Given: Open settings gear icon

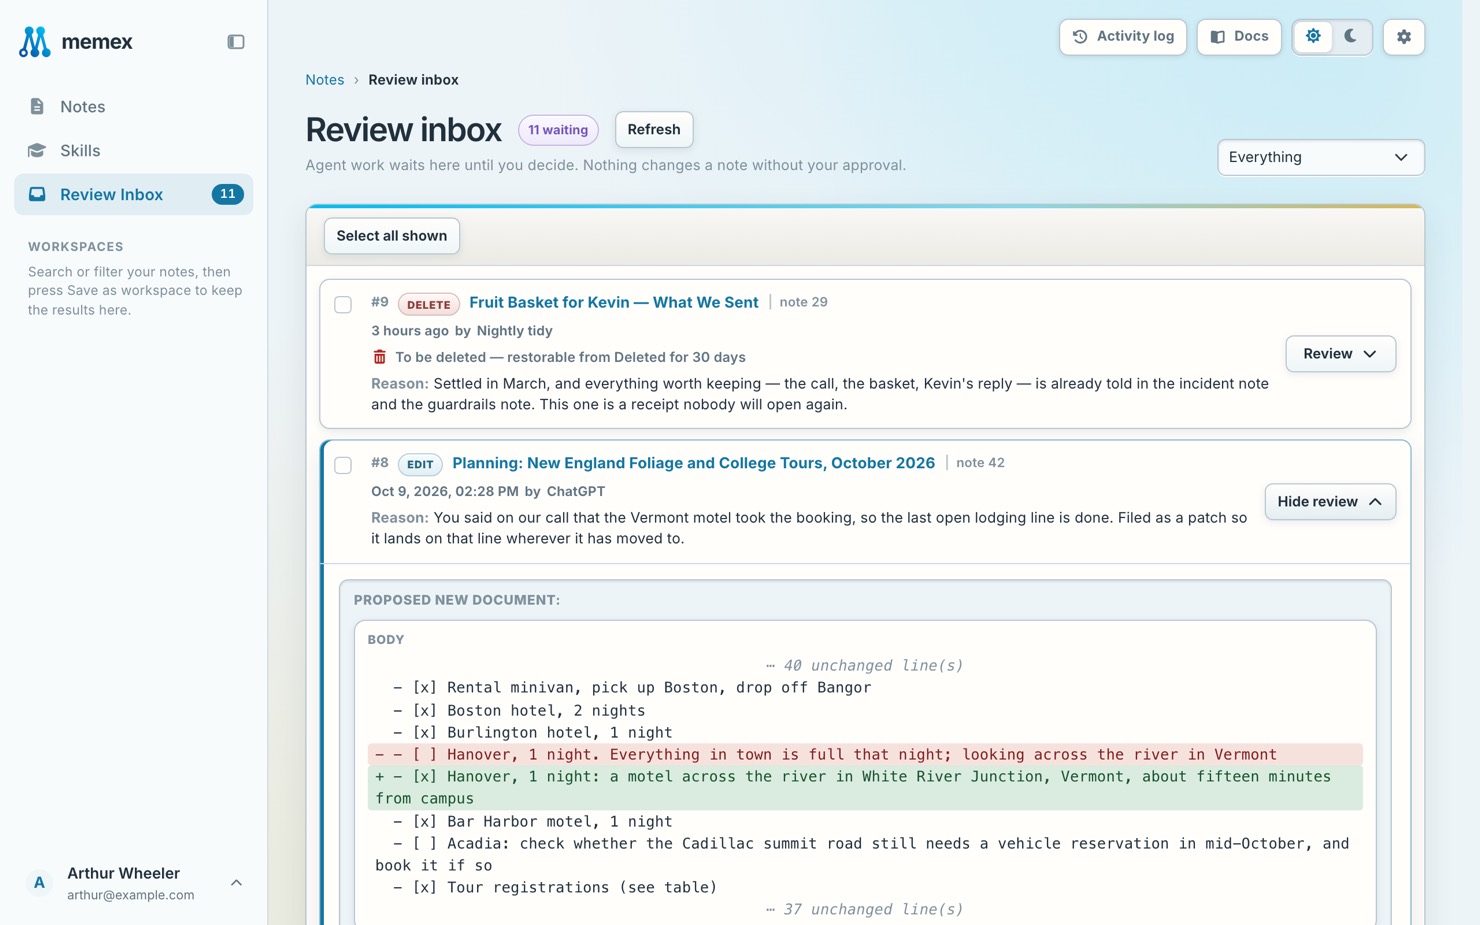Looking at the screenshot, I should click(x=1404, y=37).
